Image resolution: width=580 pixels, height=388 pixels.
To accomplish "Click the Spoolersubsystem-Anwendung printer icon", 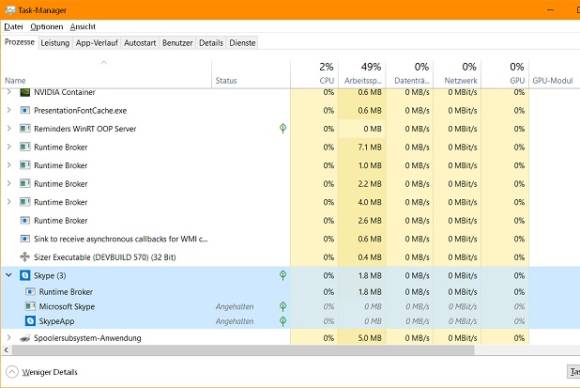I will 25,338.
